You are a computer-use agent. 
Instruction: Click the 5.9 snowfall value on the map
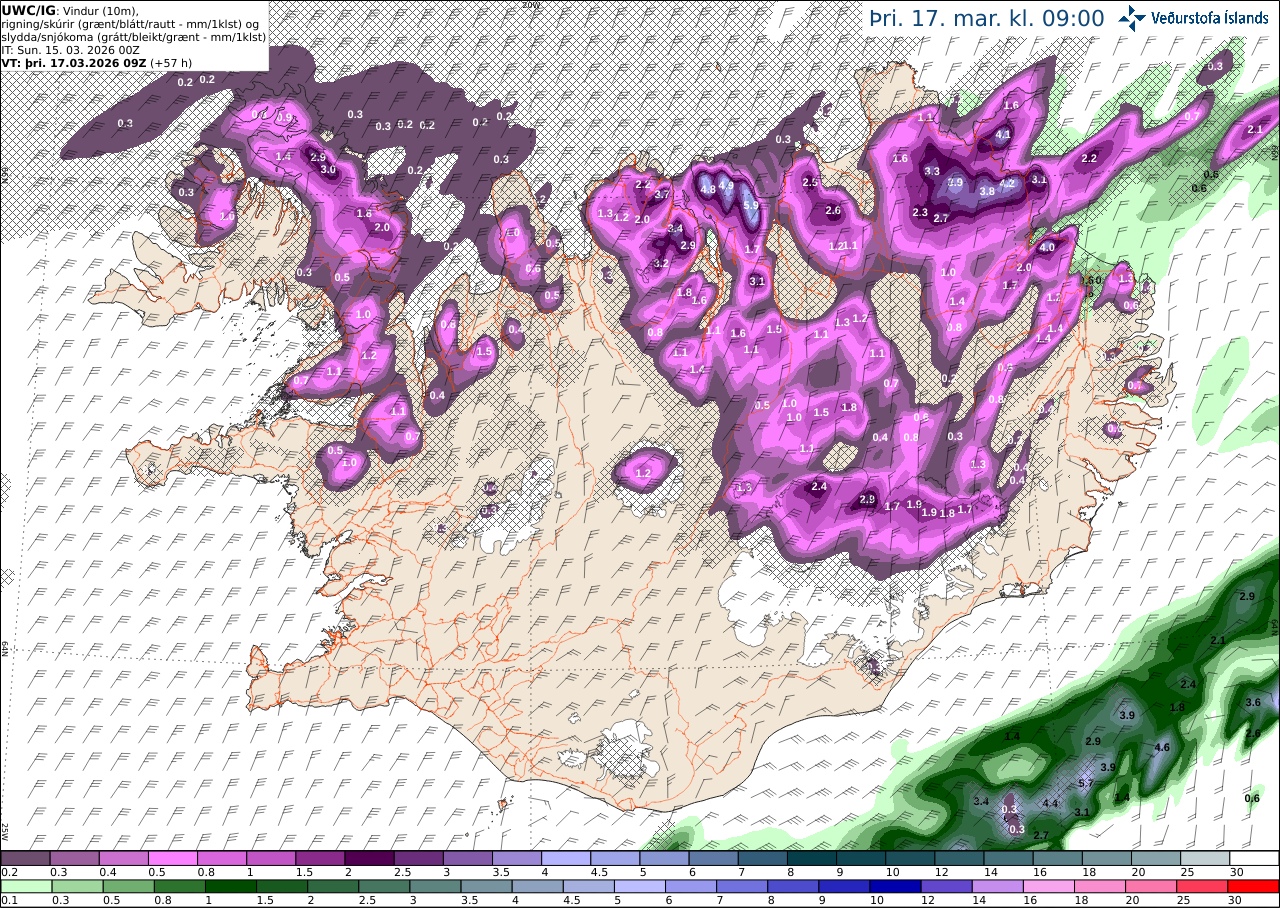(x=752, y=205)
